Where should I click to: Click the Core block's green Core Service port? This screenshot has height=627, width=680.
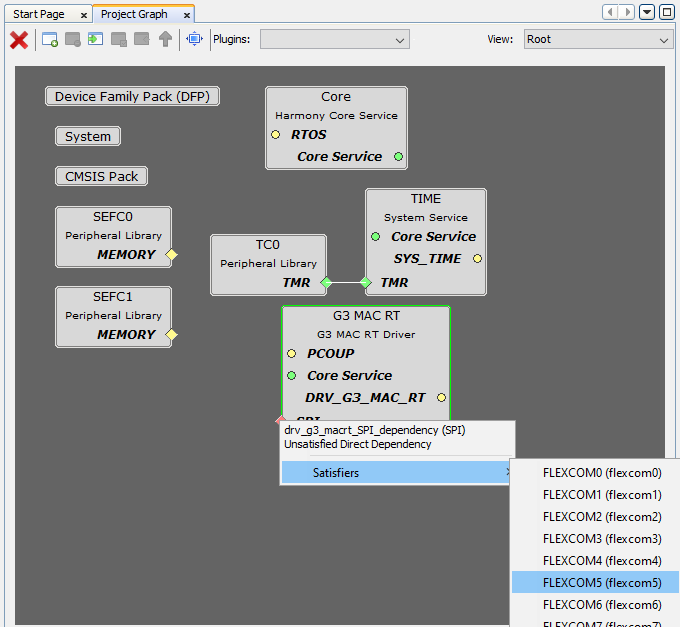coord(398,157)
